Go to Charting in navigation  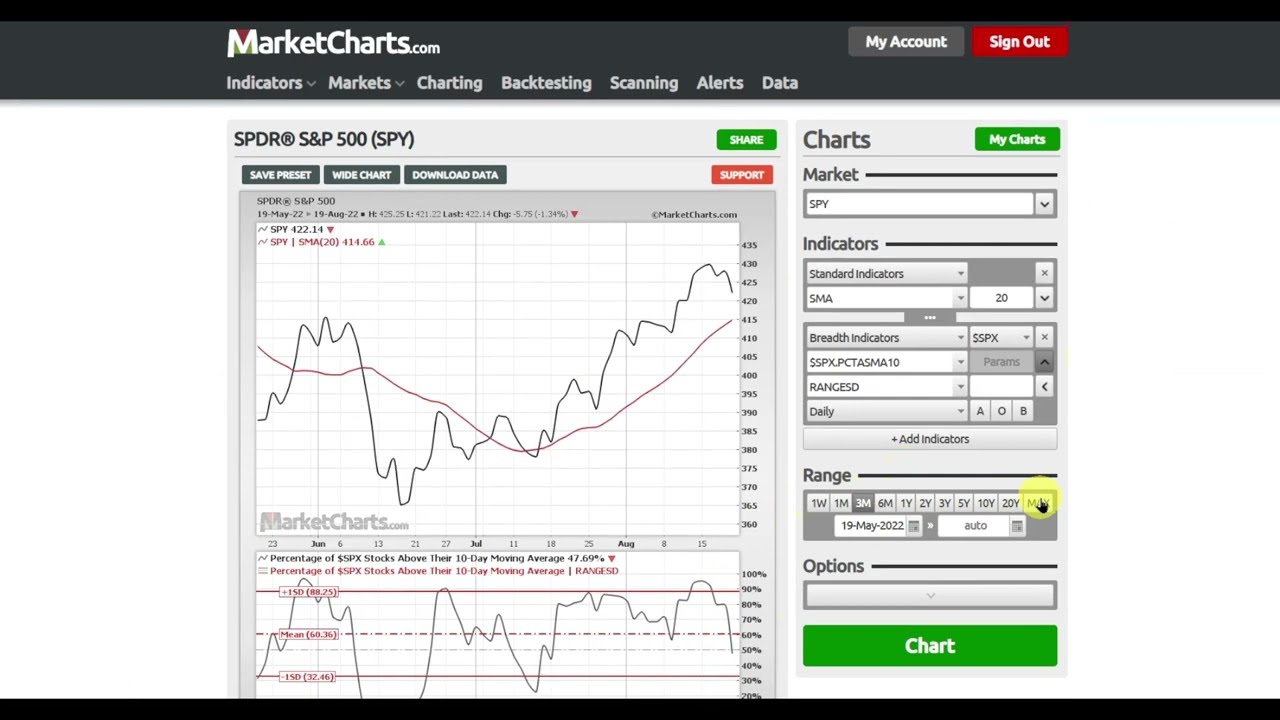(x=449, y=83)
